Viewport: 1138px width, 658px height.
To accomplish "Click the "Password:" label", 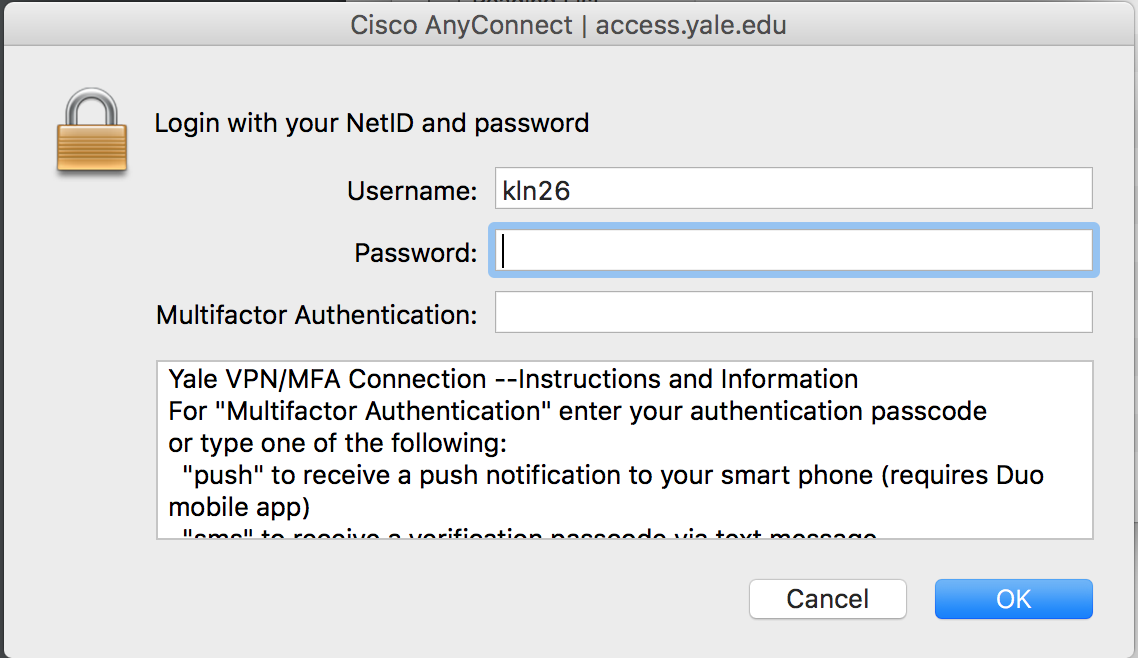I will click(x=416, y=252).
